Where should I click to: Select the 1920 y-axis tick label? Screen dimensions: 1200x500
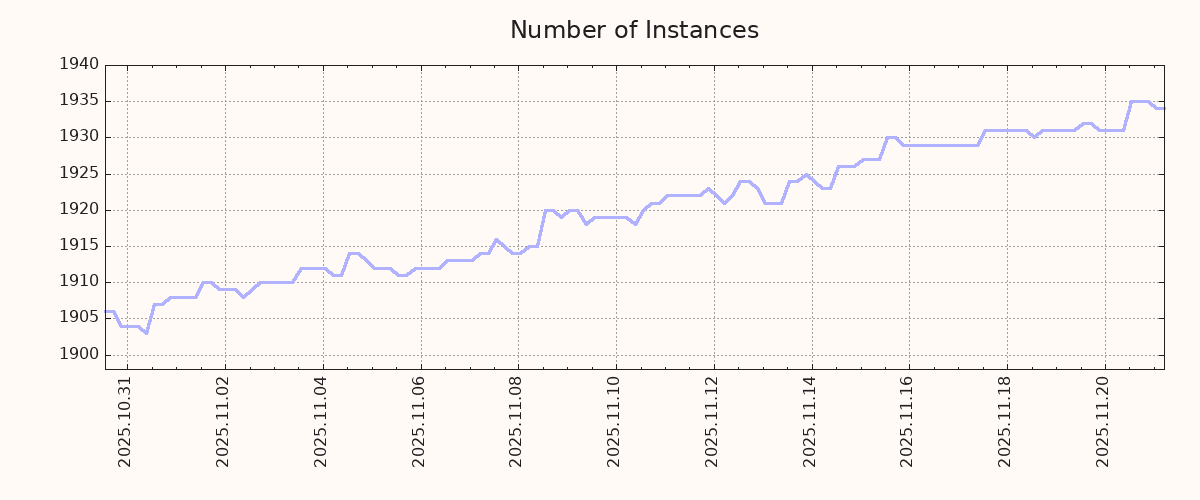pos(79,210)
